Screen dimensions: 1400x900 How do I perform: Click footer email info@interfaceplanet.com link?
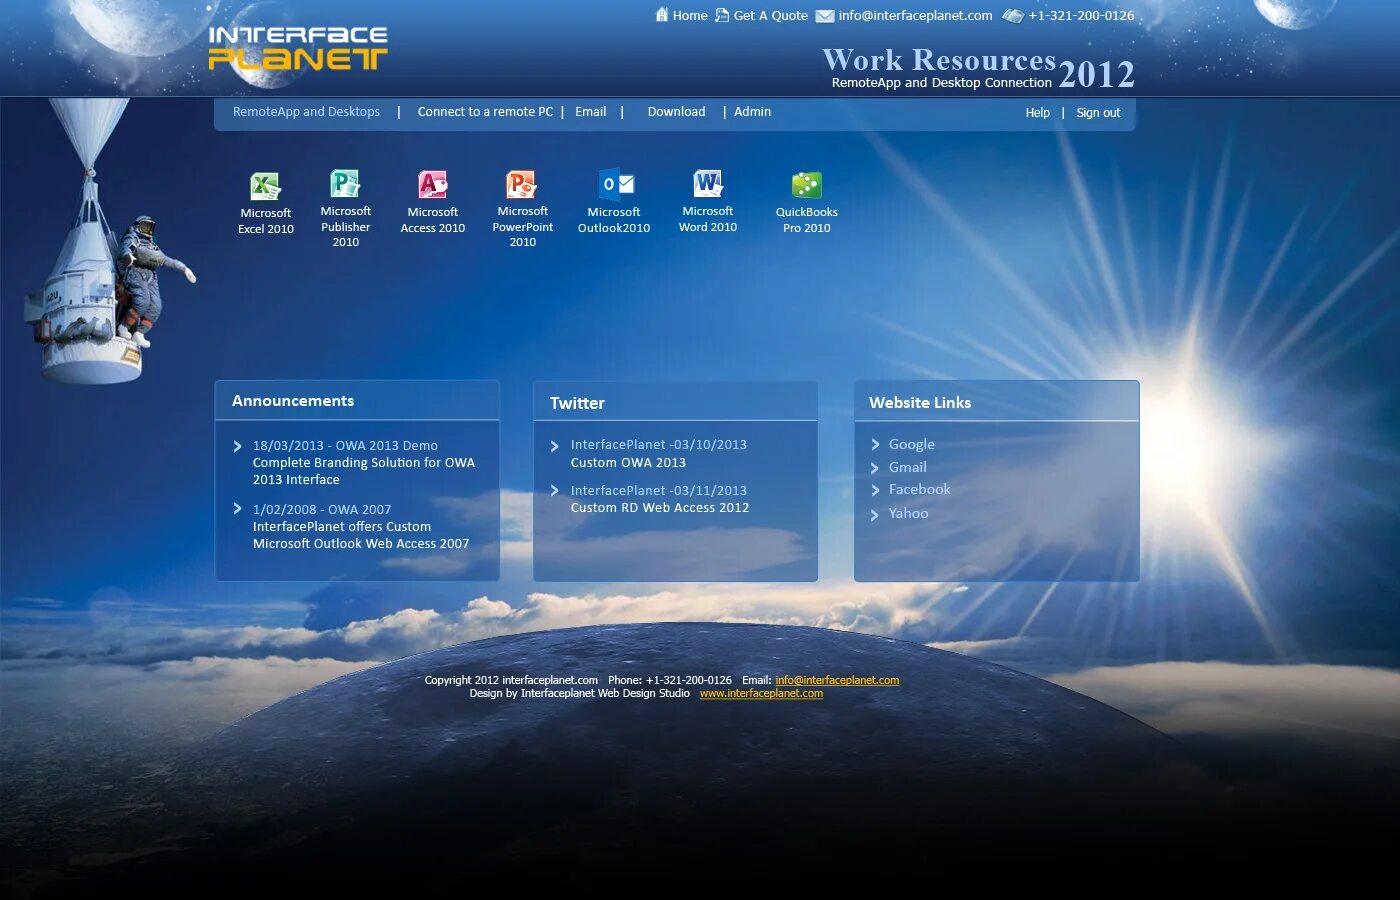[x=837, y=680]
